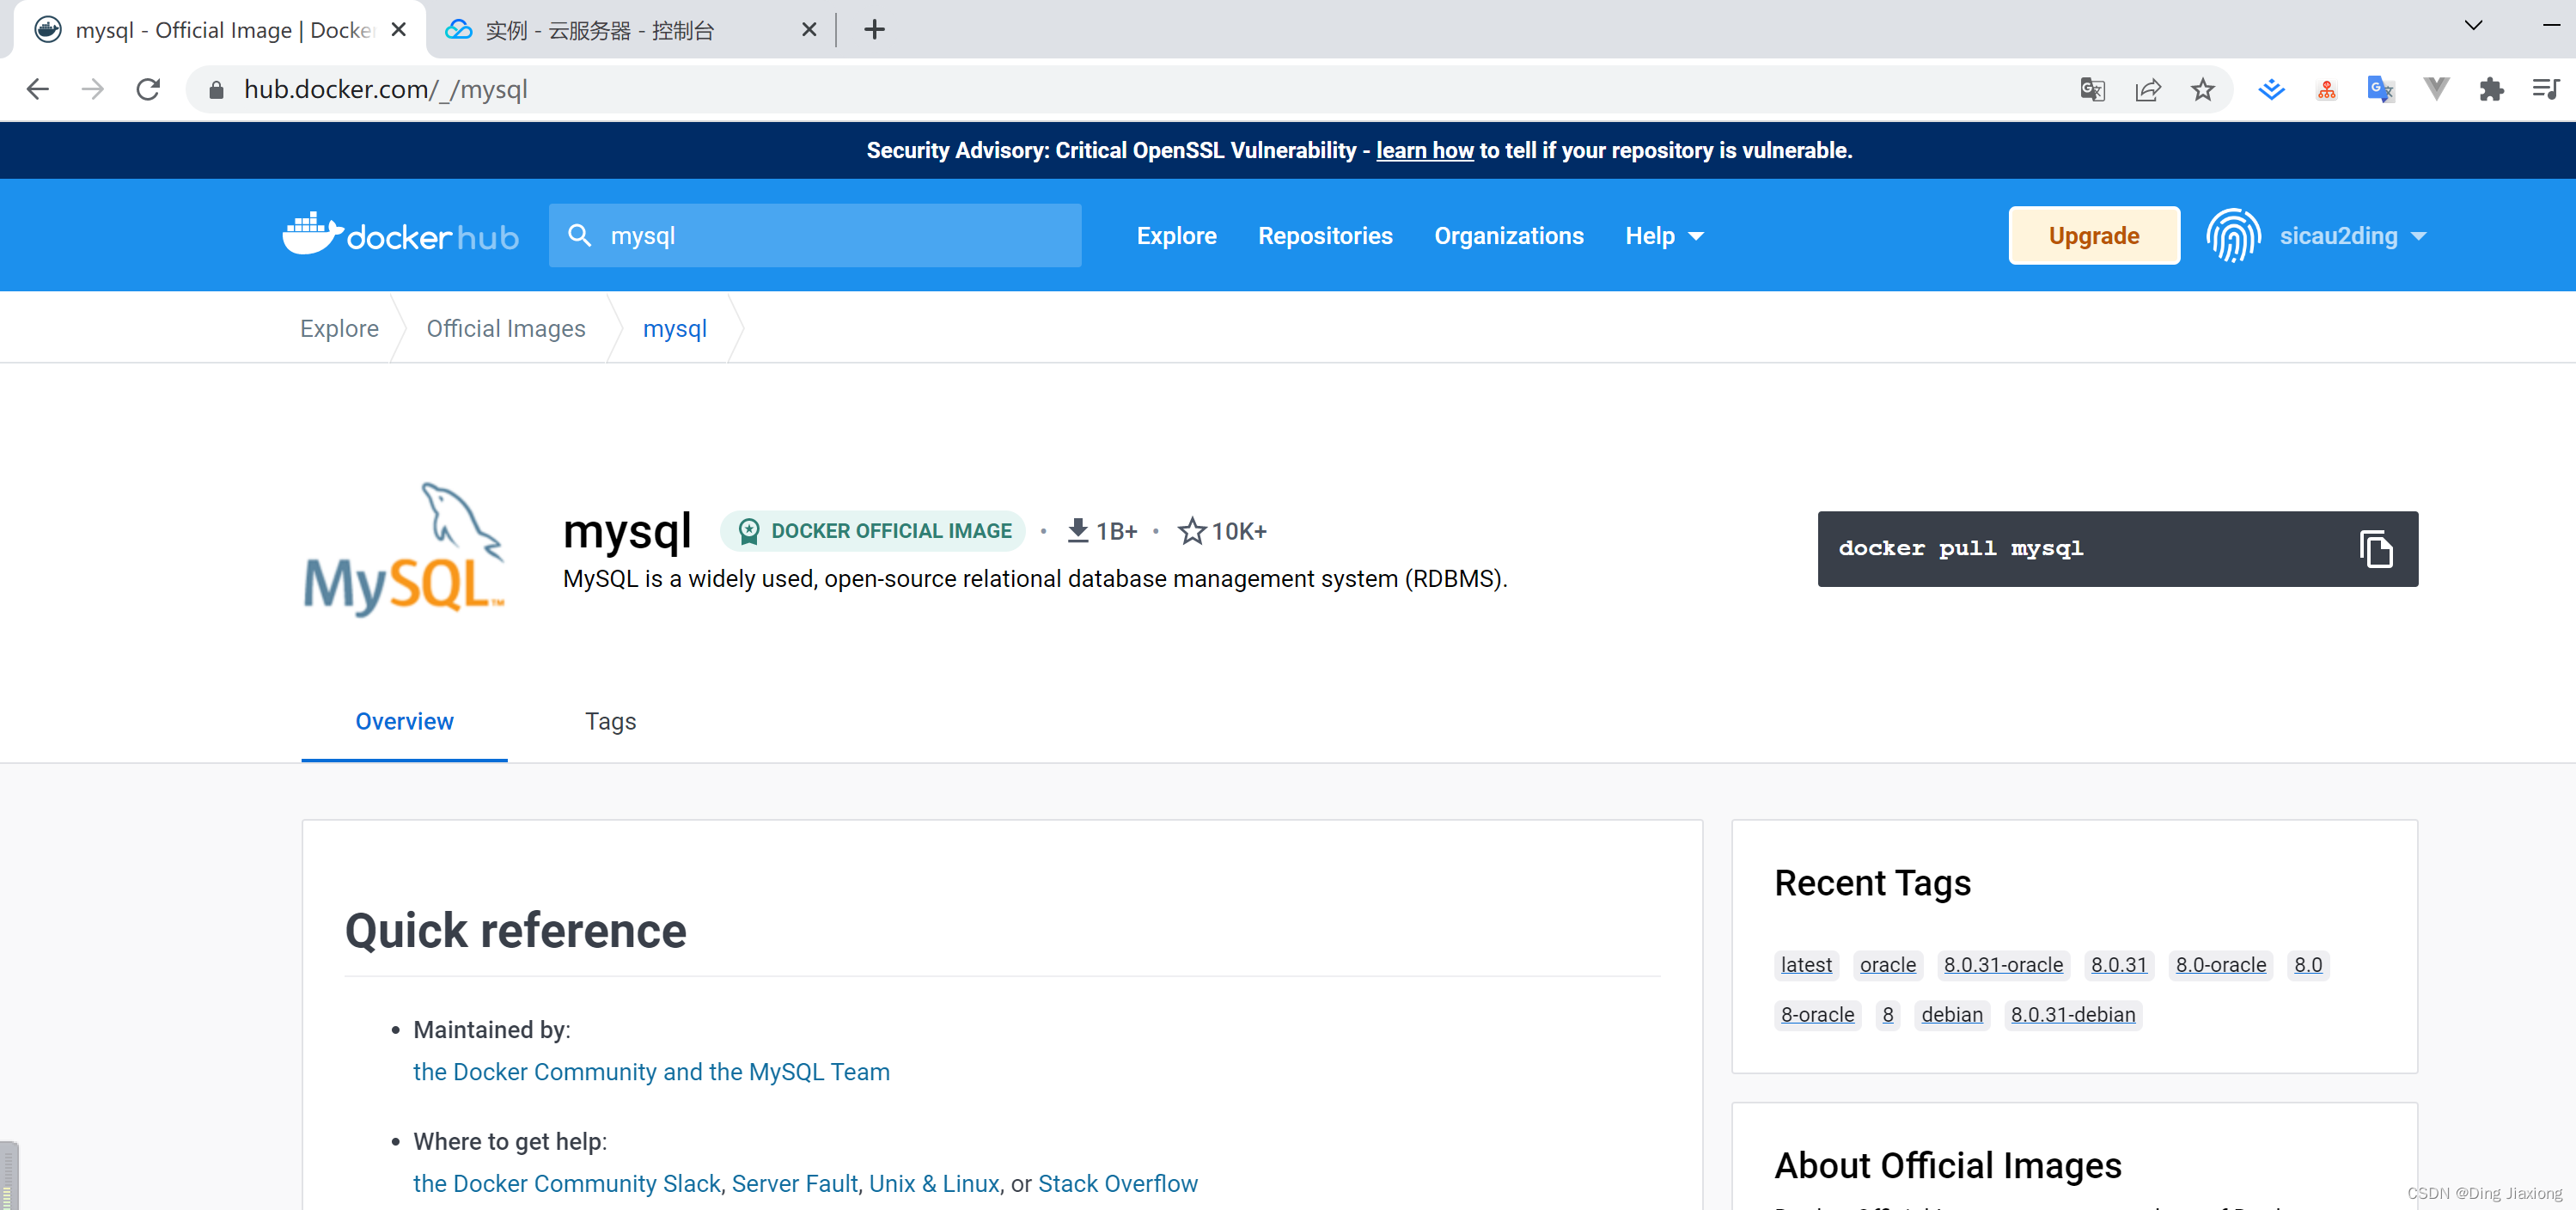Select the 8-oracle tag
Viewport: 2576px width, 1210px height.
(1817, 1015)
